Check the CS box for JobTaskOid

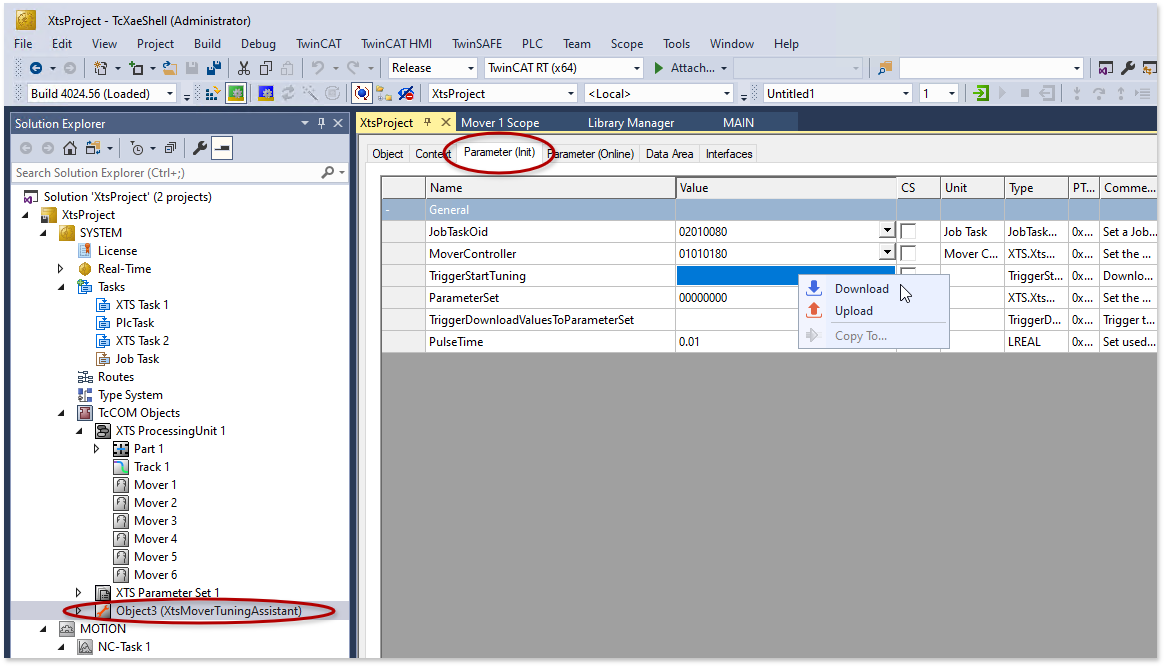pyautogui.click(x=908, y=232)
